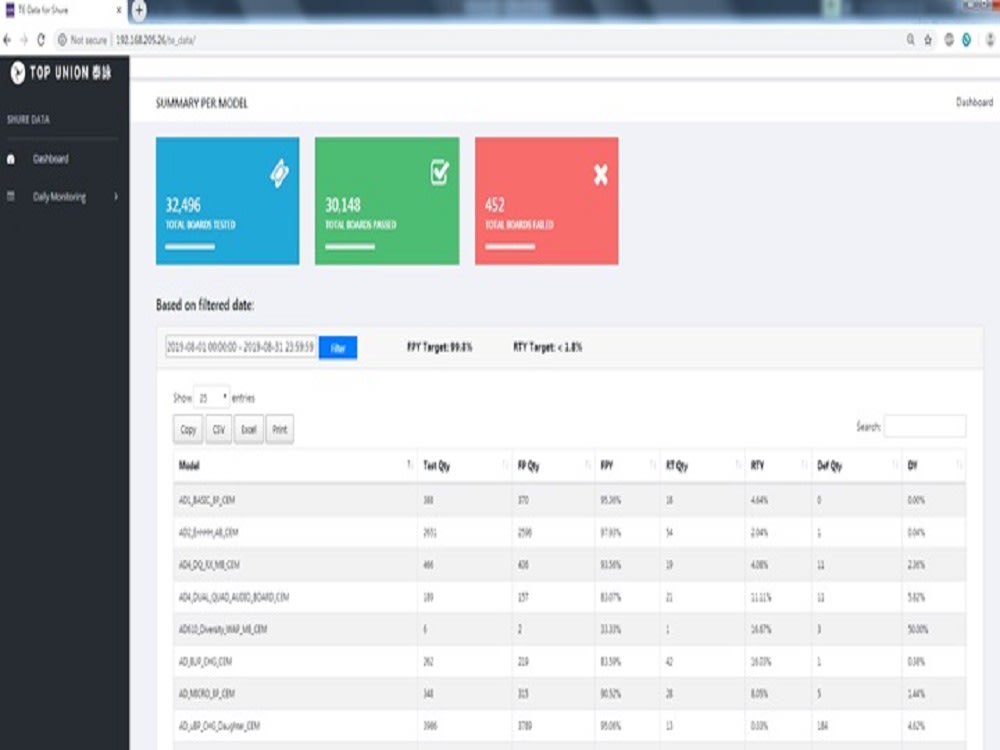Expand the Daily Monitoring chevron arrow
Image resolution: width=1000 pixels, height=750 pixels.
(115, 196)
